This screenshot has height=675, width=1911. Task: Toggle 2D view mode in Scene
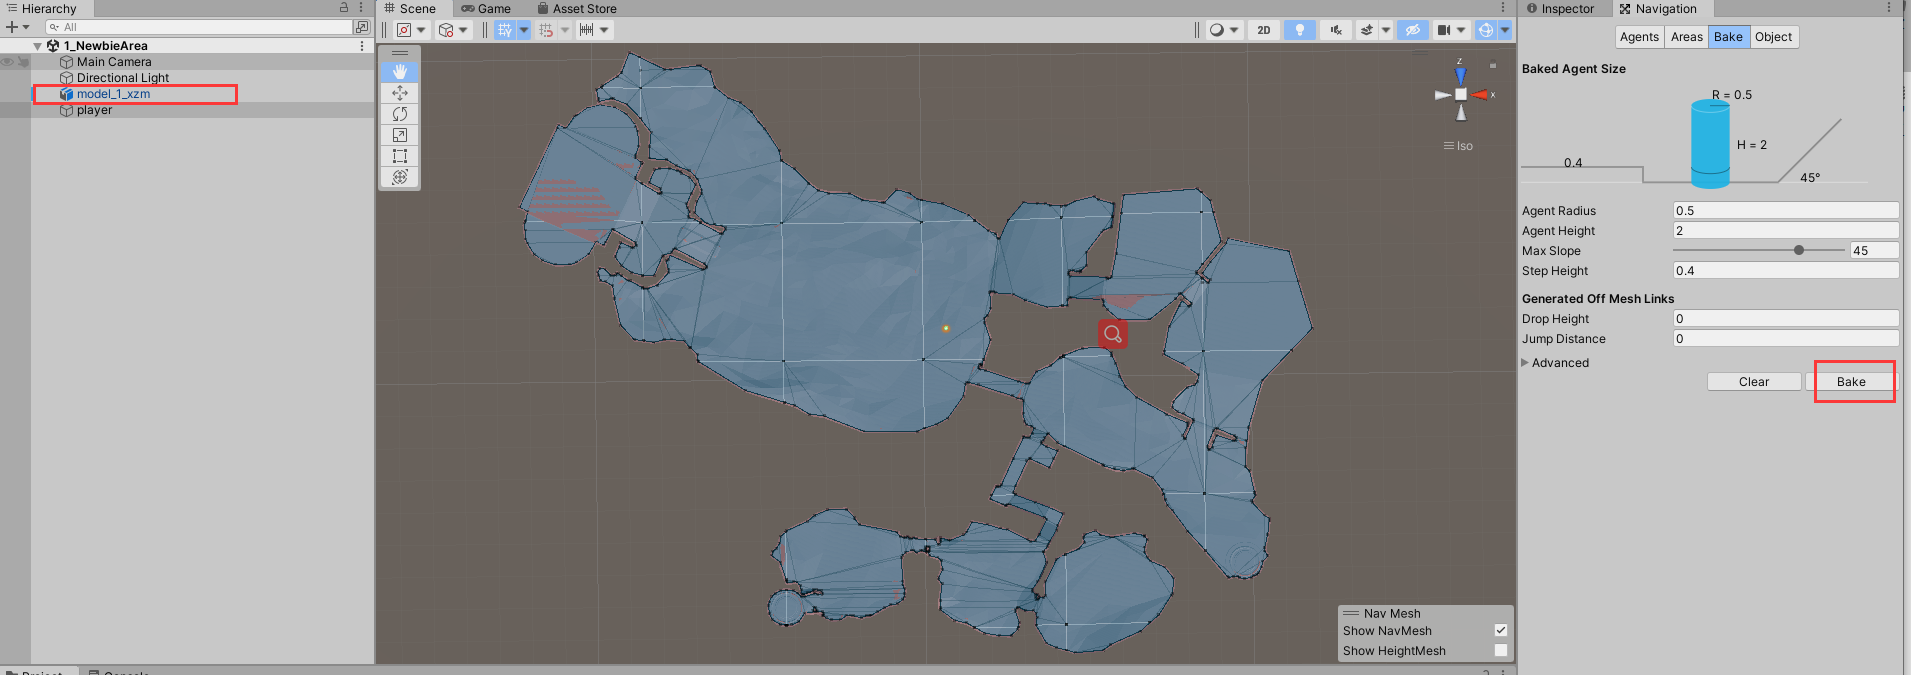click(1264, 30)
